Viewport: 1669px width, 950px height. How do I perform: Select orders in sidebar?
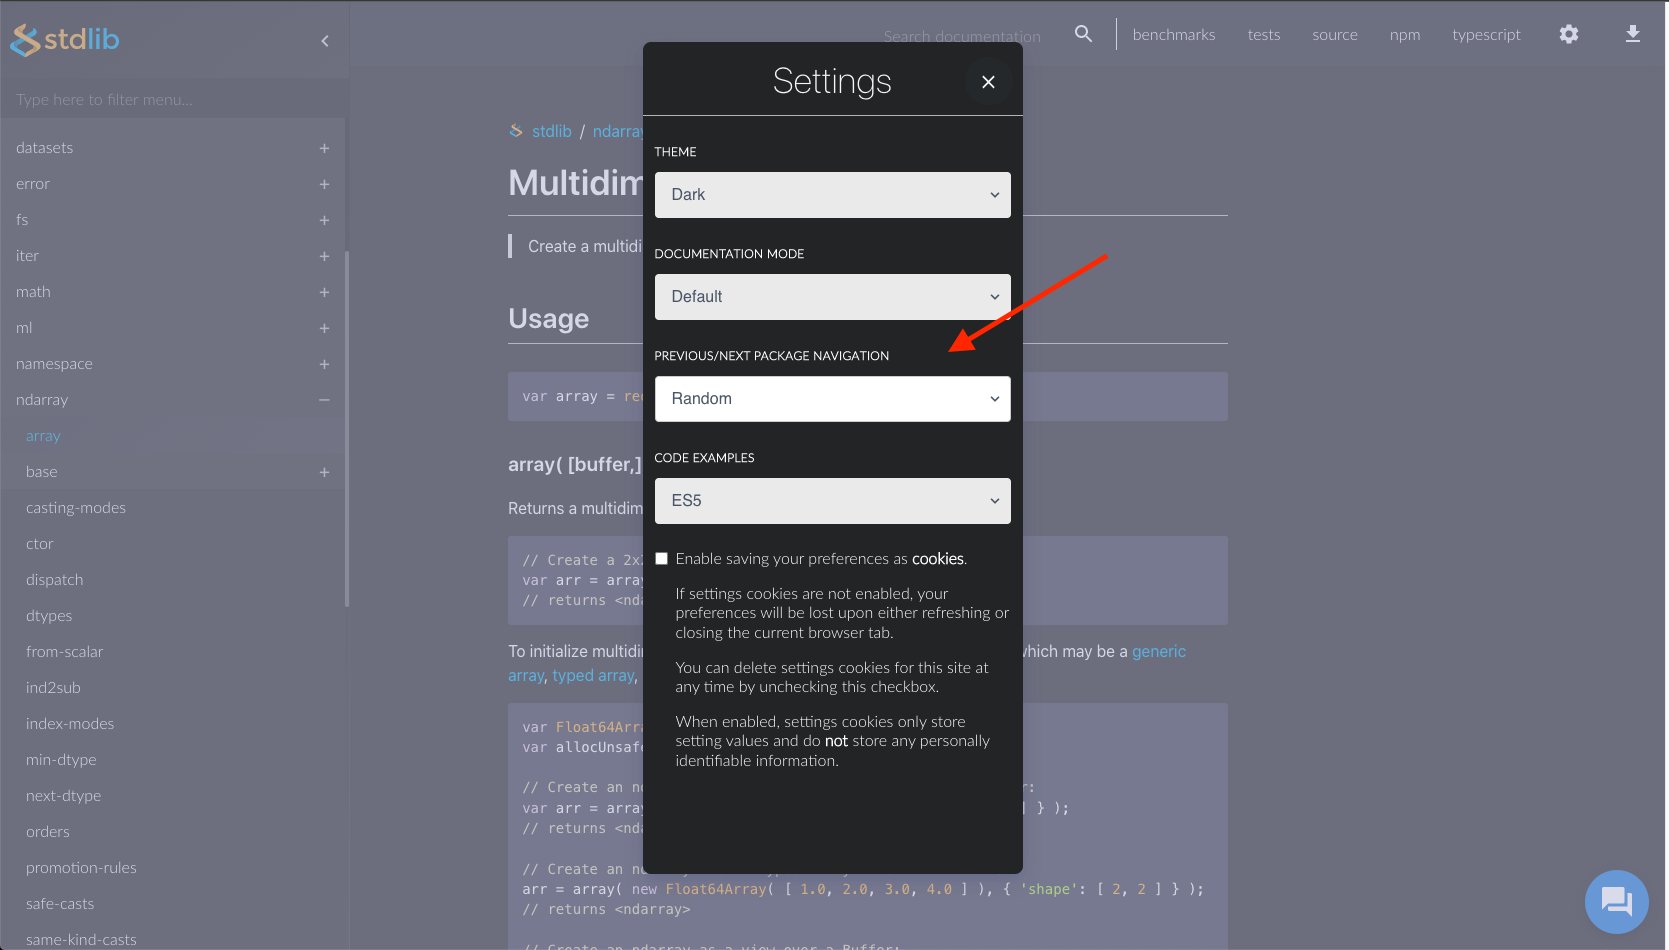[48, 832]
